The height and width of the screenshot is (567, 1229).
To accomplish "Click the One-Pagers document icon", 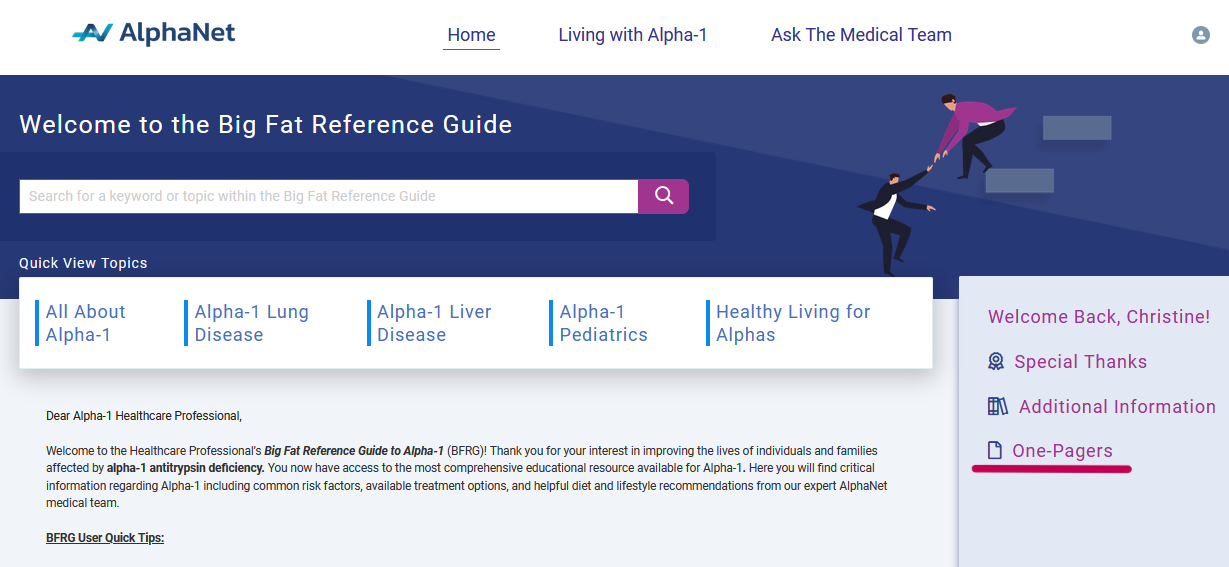I will [995, 451].
